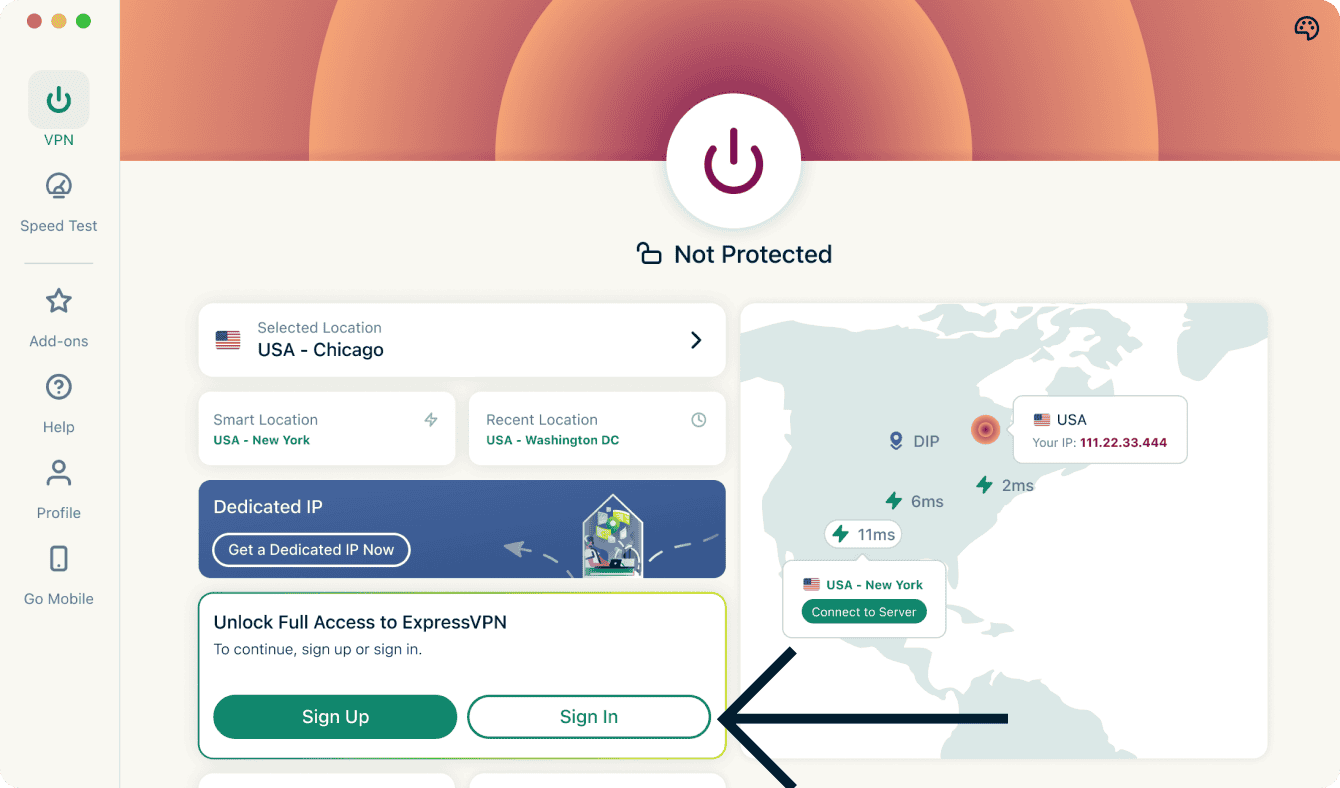Click the 2ms lightning server marker
The width and height of the screenshot is (1340, 788).
pos(985,485)
